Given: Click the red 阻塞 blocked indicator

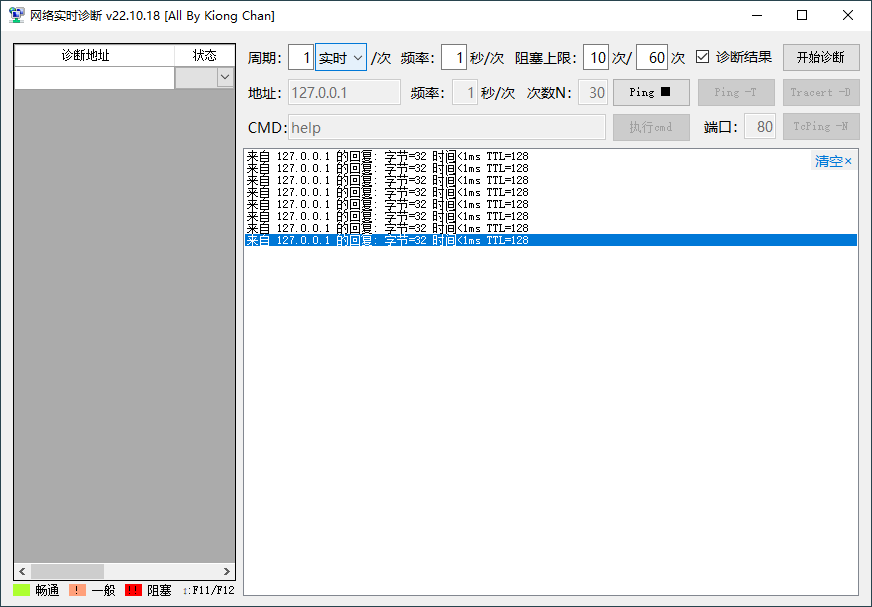Looking at the screenshot, I should 134,590.
